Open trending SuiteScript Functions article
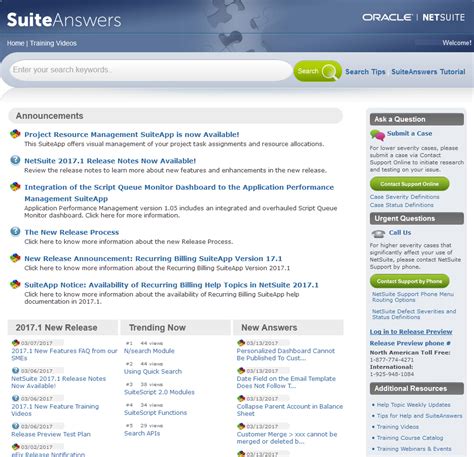Screen dimensions: 474x457 point(155,413)
